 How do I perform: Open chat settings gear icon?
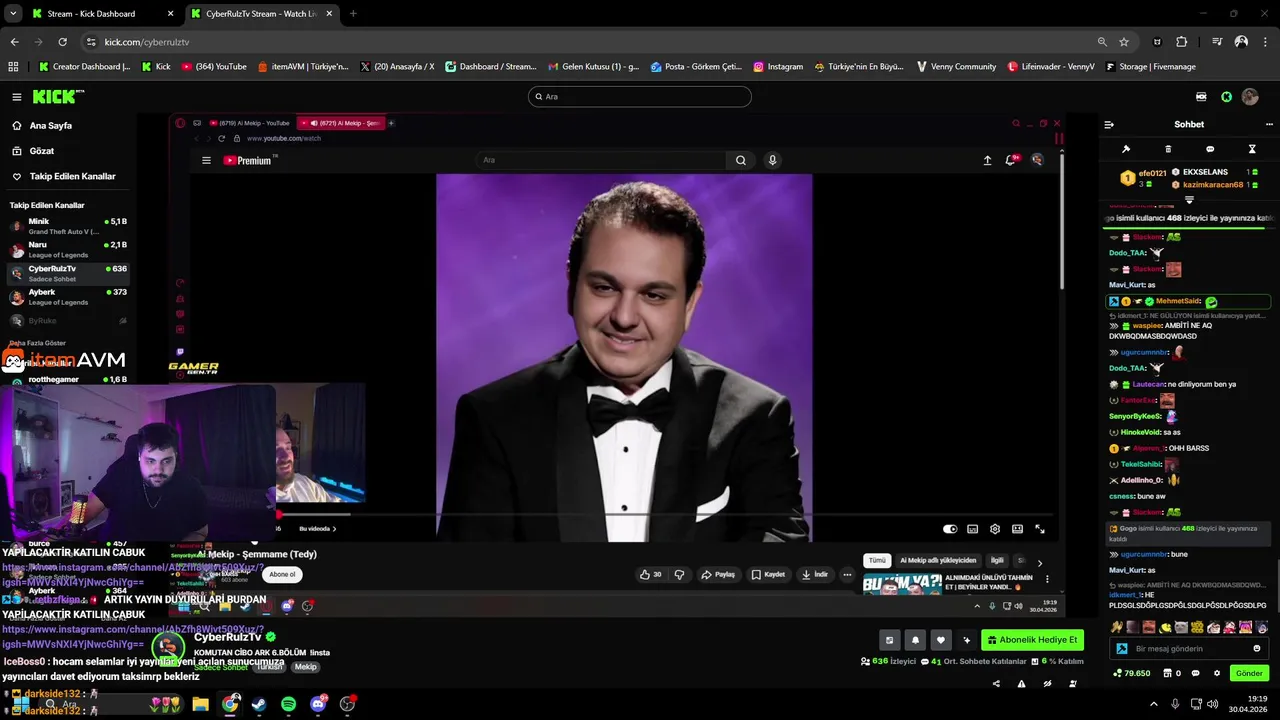1217,673
